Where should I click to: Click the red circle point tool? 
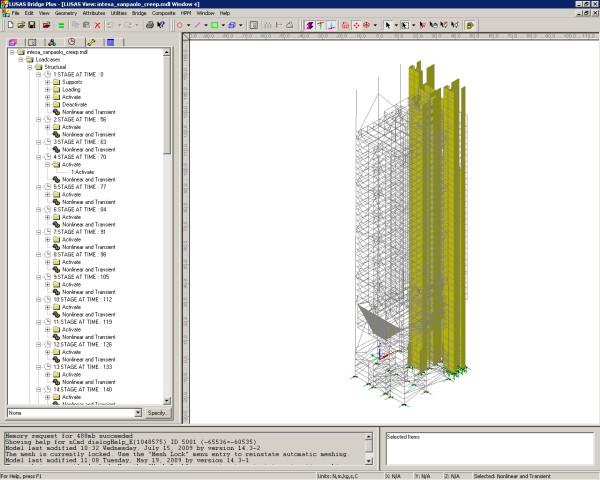click(179, 23)
